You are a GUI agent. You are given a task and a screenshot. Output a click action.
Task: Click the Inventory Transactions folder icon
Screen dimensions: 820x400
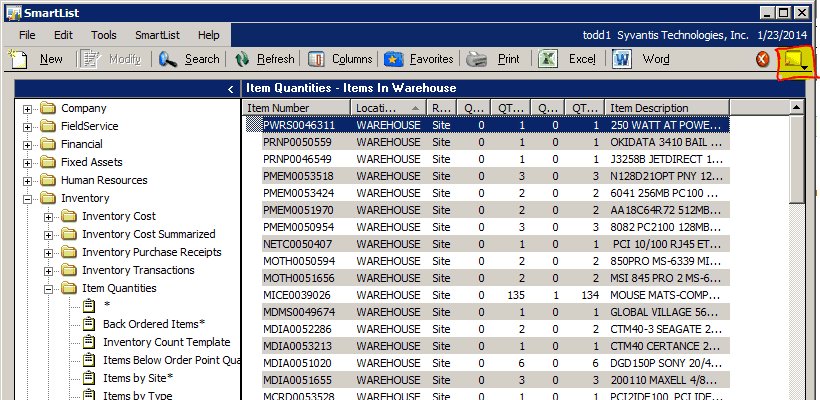click(x=69, y=270)
